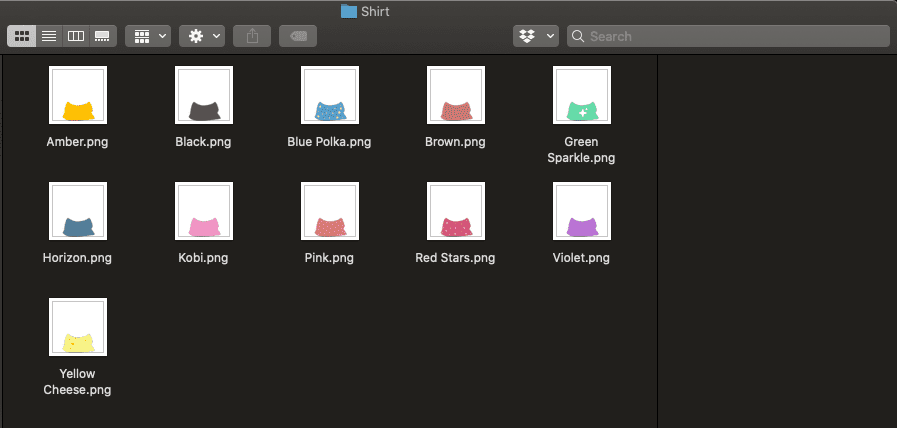Click the Shirt folder icon in title bar
Viewport: 897px width, 428px height.
[349, 11]
